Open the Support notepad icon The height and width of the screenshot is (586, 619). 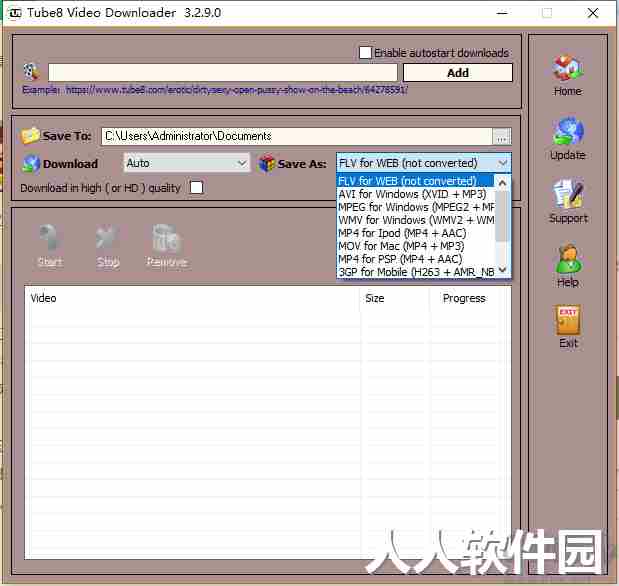[568, 194]
